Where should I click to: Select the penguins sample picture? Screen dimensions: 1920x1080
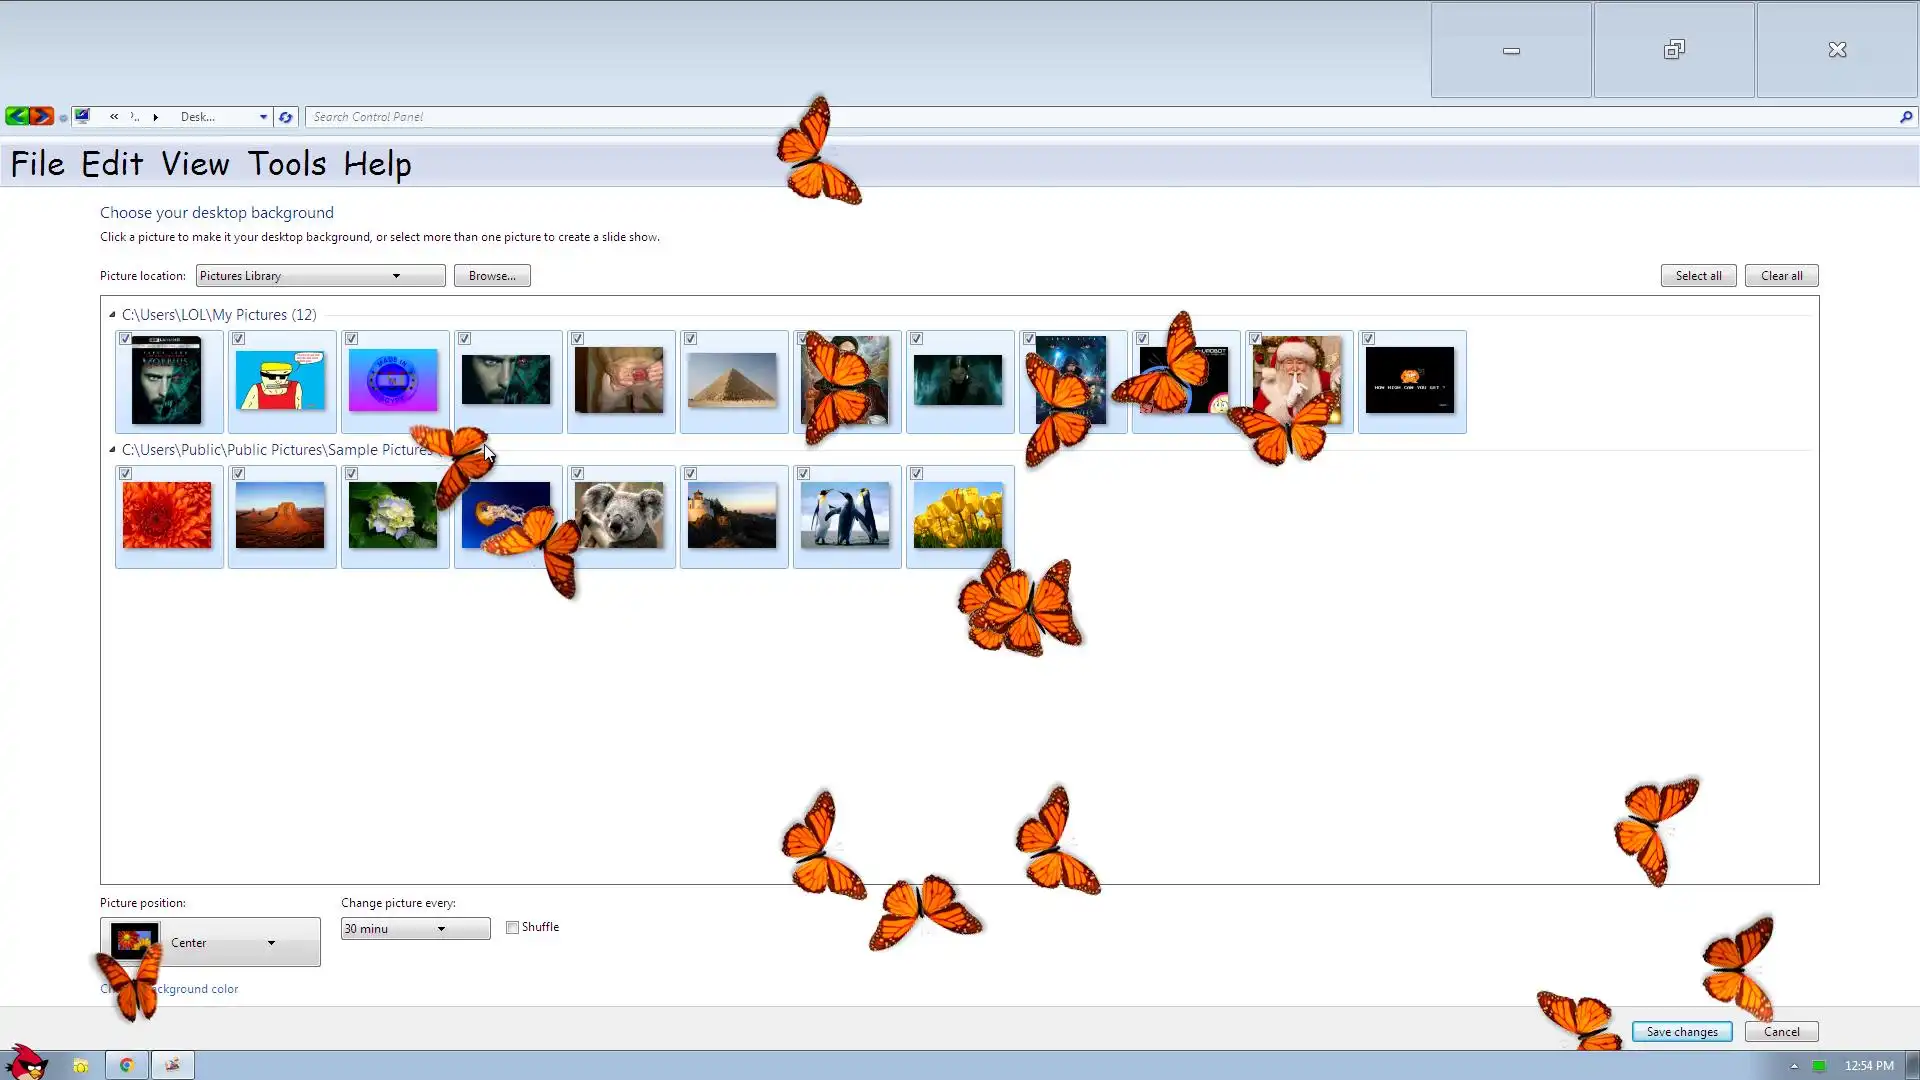coord(845,516)
